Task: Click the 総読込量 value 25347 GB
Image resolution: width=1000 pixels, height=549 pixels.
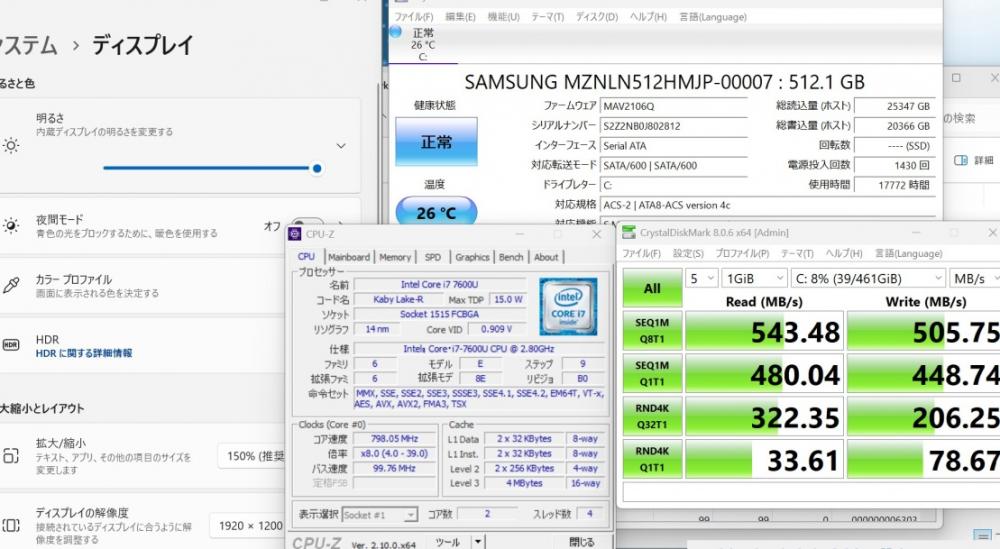Action: point(895,106)
